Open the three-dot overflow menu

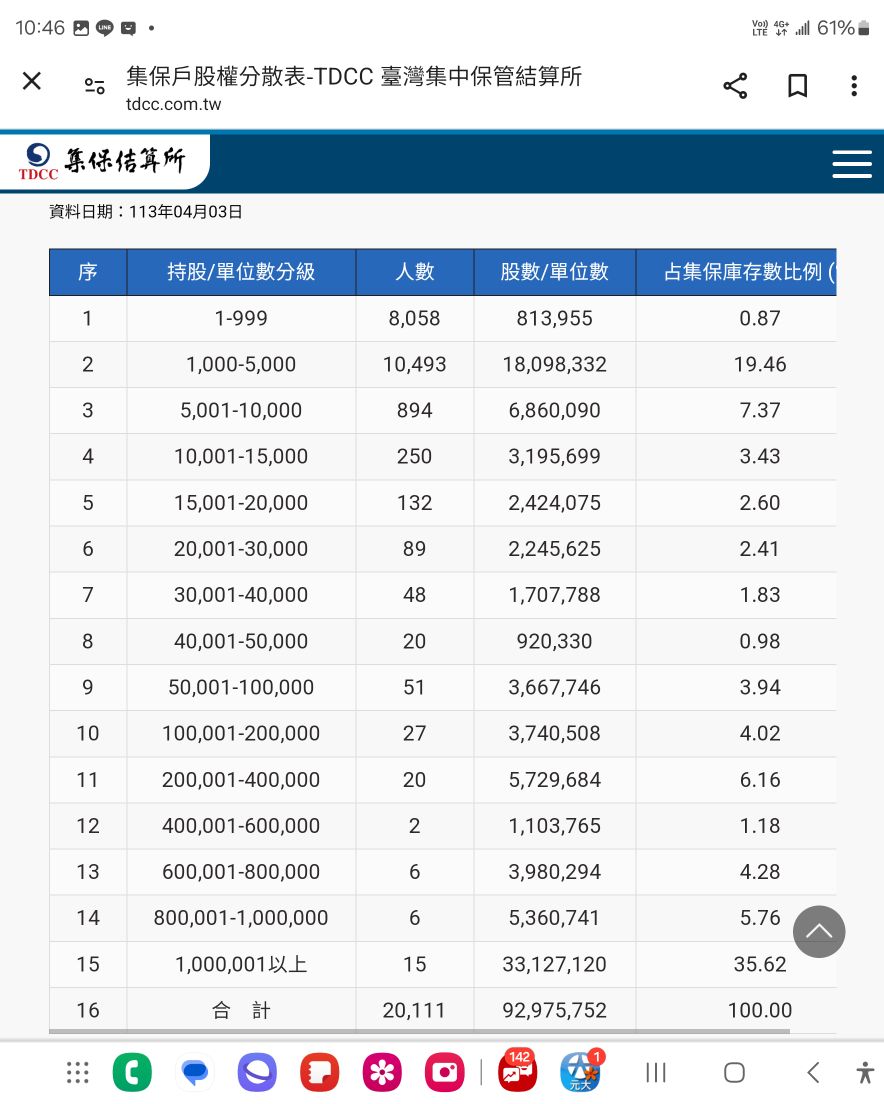coord(854,86)
